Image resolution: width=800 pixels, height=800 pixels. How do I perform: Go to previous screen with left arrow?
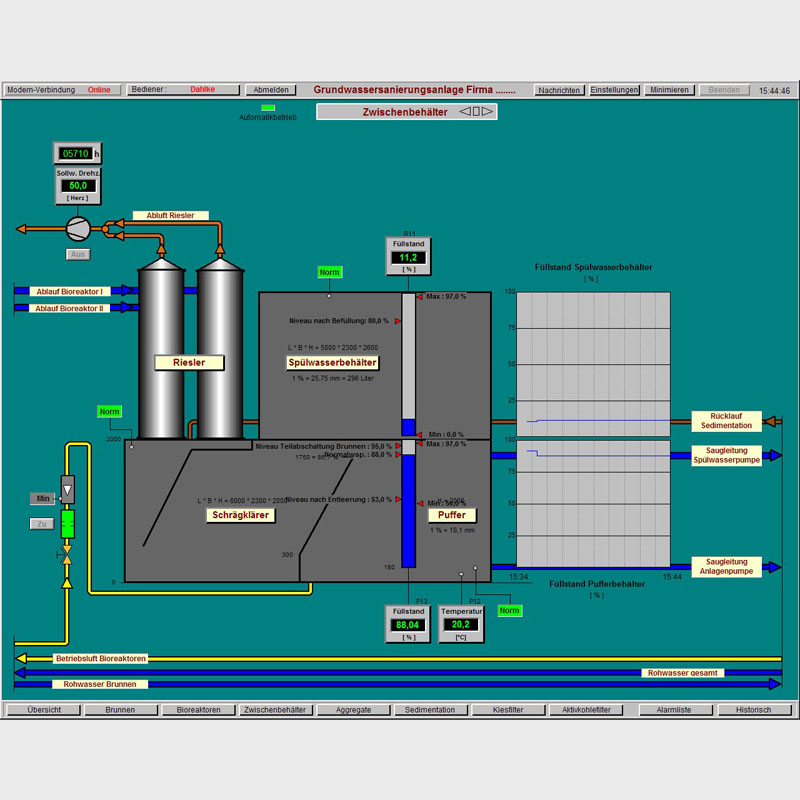[465, 112]
